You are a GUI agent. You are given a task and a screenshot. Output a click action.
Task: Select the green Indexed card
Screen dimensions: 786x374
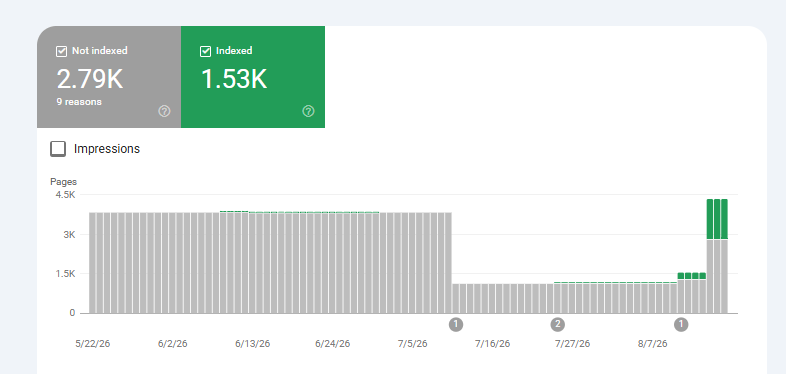[x=253, y=77]
